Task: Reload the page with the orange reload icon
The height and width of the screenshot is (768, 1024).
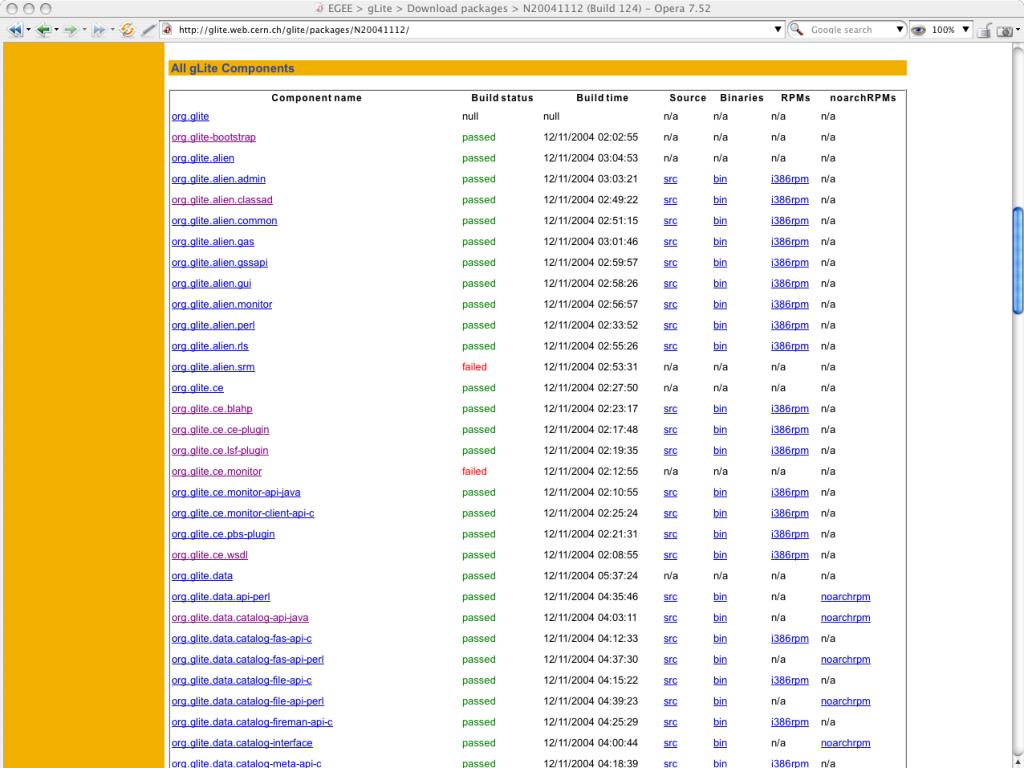Action: [x=127, y=29]
